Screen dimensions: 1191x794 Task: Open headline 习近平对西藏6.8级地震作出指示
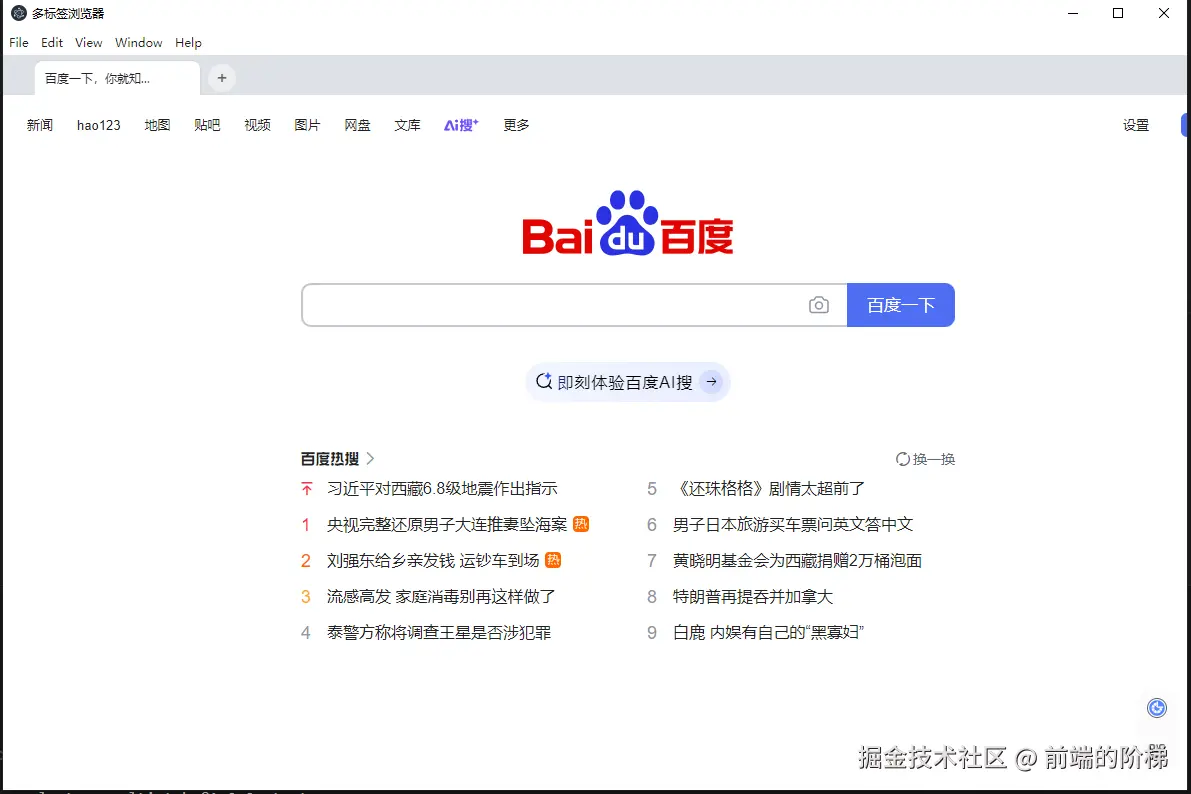click(442, 489)
